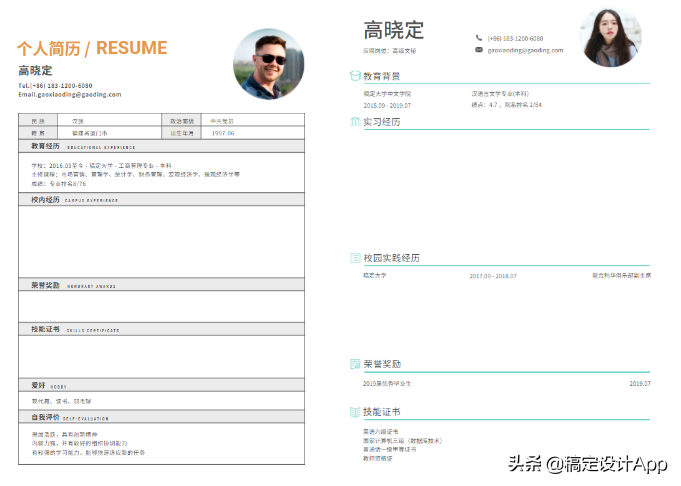The width and height of the screenshot is (681, 486).
Task: Click the large name 高晓定 on right resume
Action: coord(393,30)
